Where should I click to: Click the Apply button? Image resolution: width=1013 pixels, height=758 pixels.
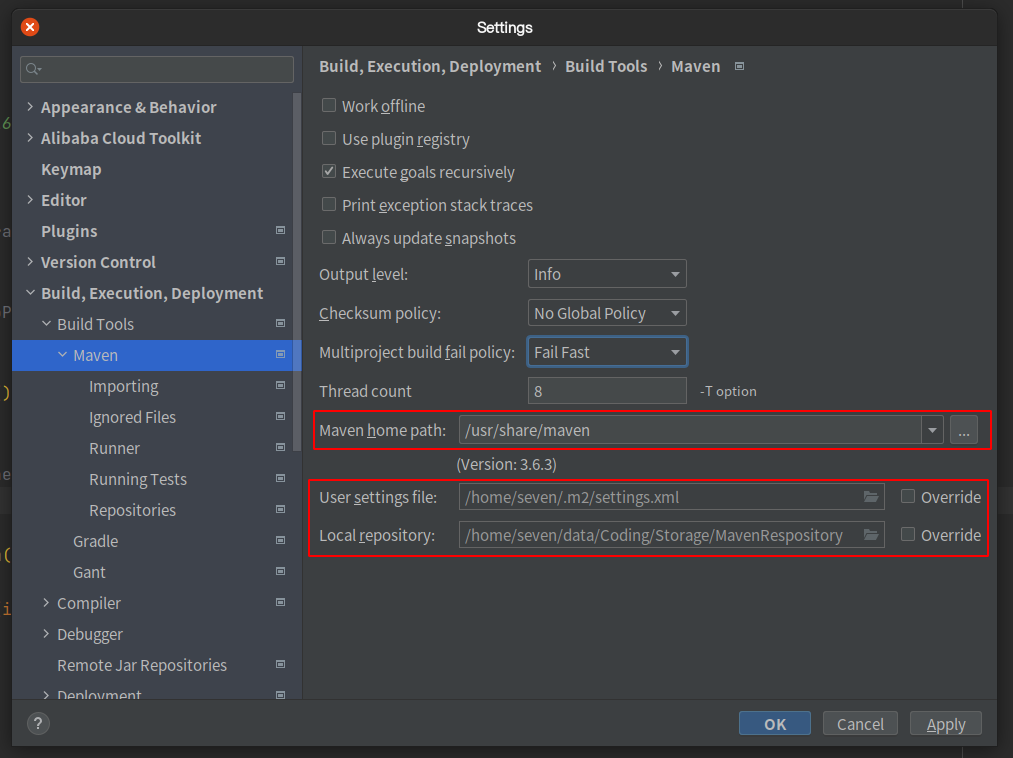pos(946,724)
